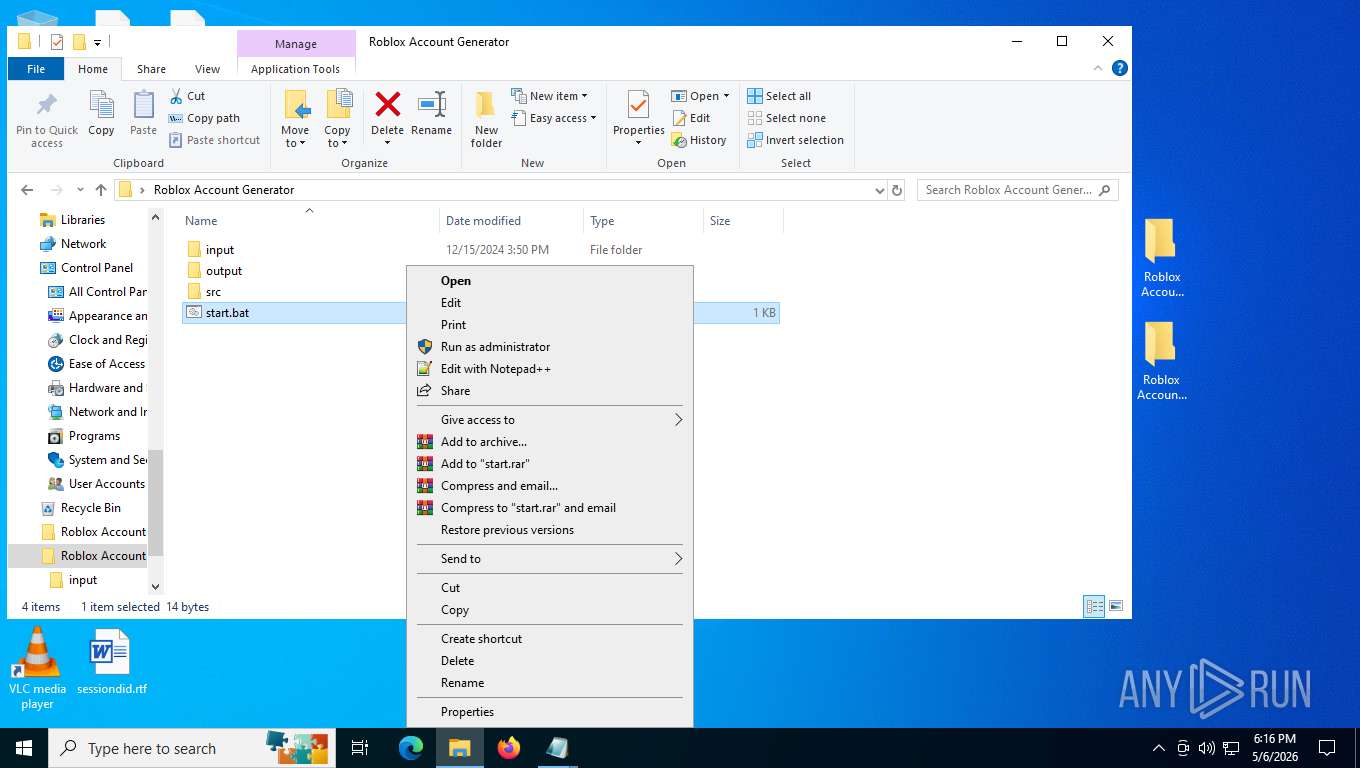1360x768 pixels.
Task: Click Invert selection in the ribbon
Action: (x=796, y=140)
